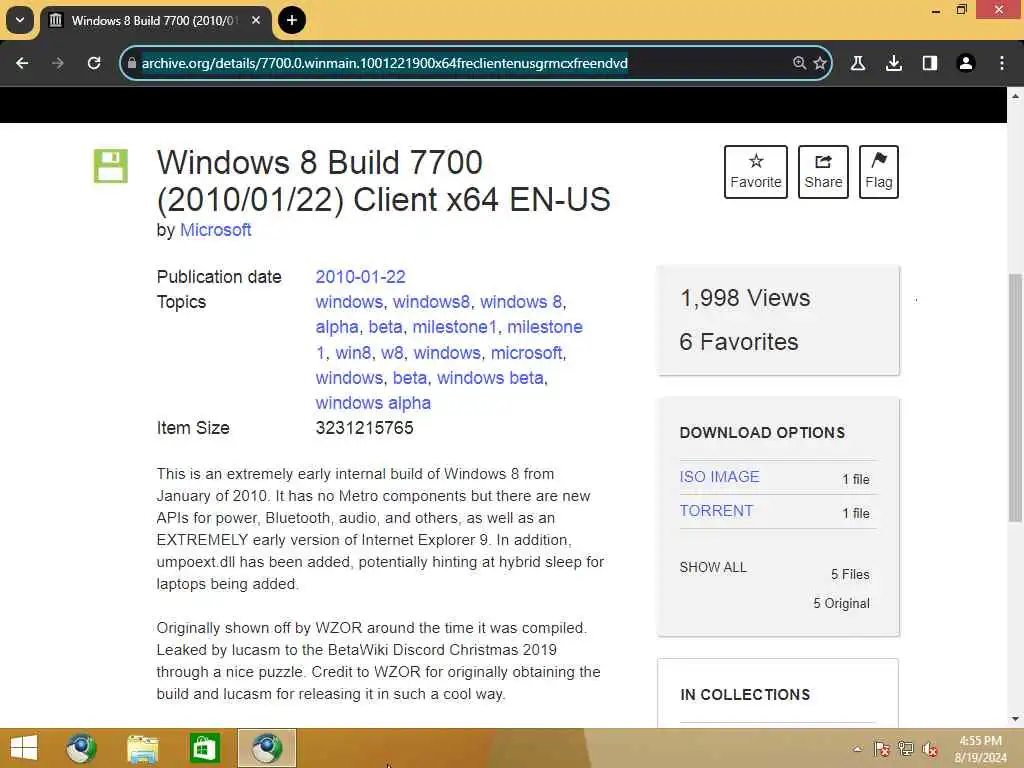Open the windows8 topic link

point(431,302)
